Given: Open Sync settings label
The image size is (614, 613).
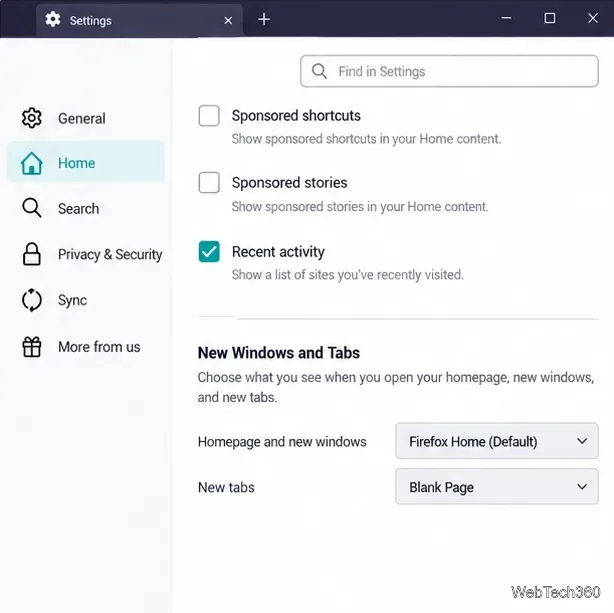Looking at the screenshot, I should [x=72, y=300].
